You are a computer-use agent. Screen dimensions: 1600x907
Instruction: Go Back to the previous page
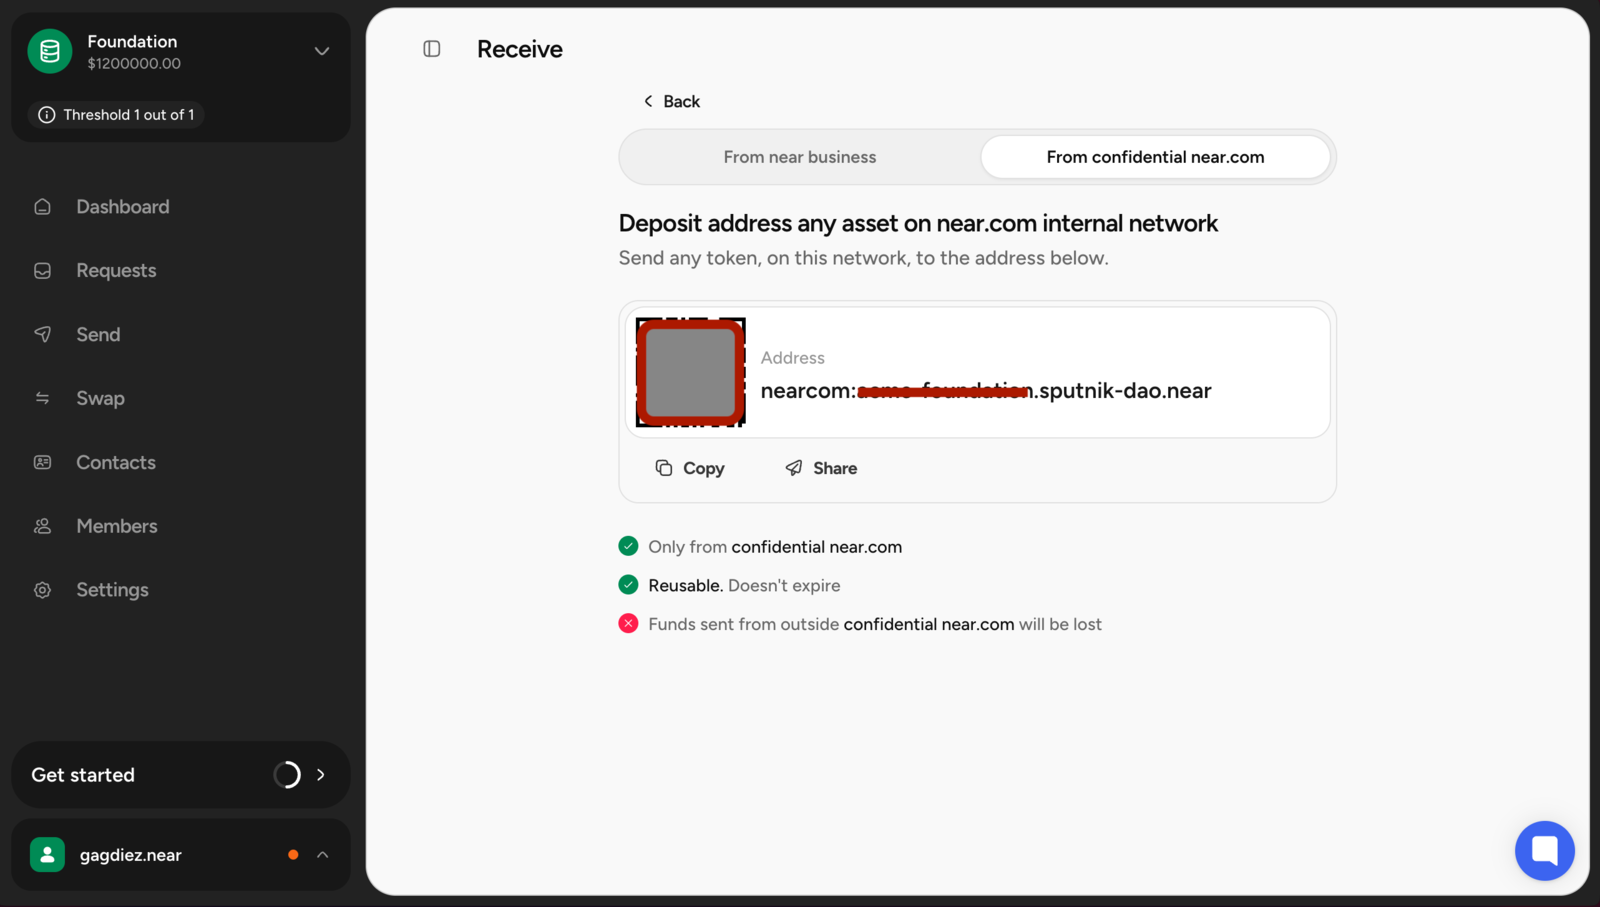tap(671, 101)
